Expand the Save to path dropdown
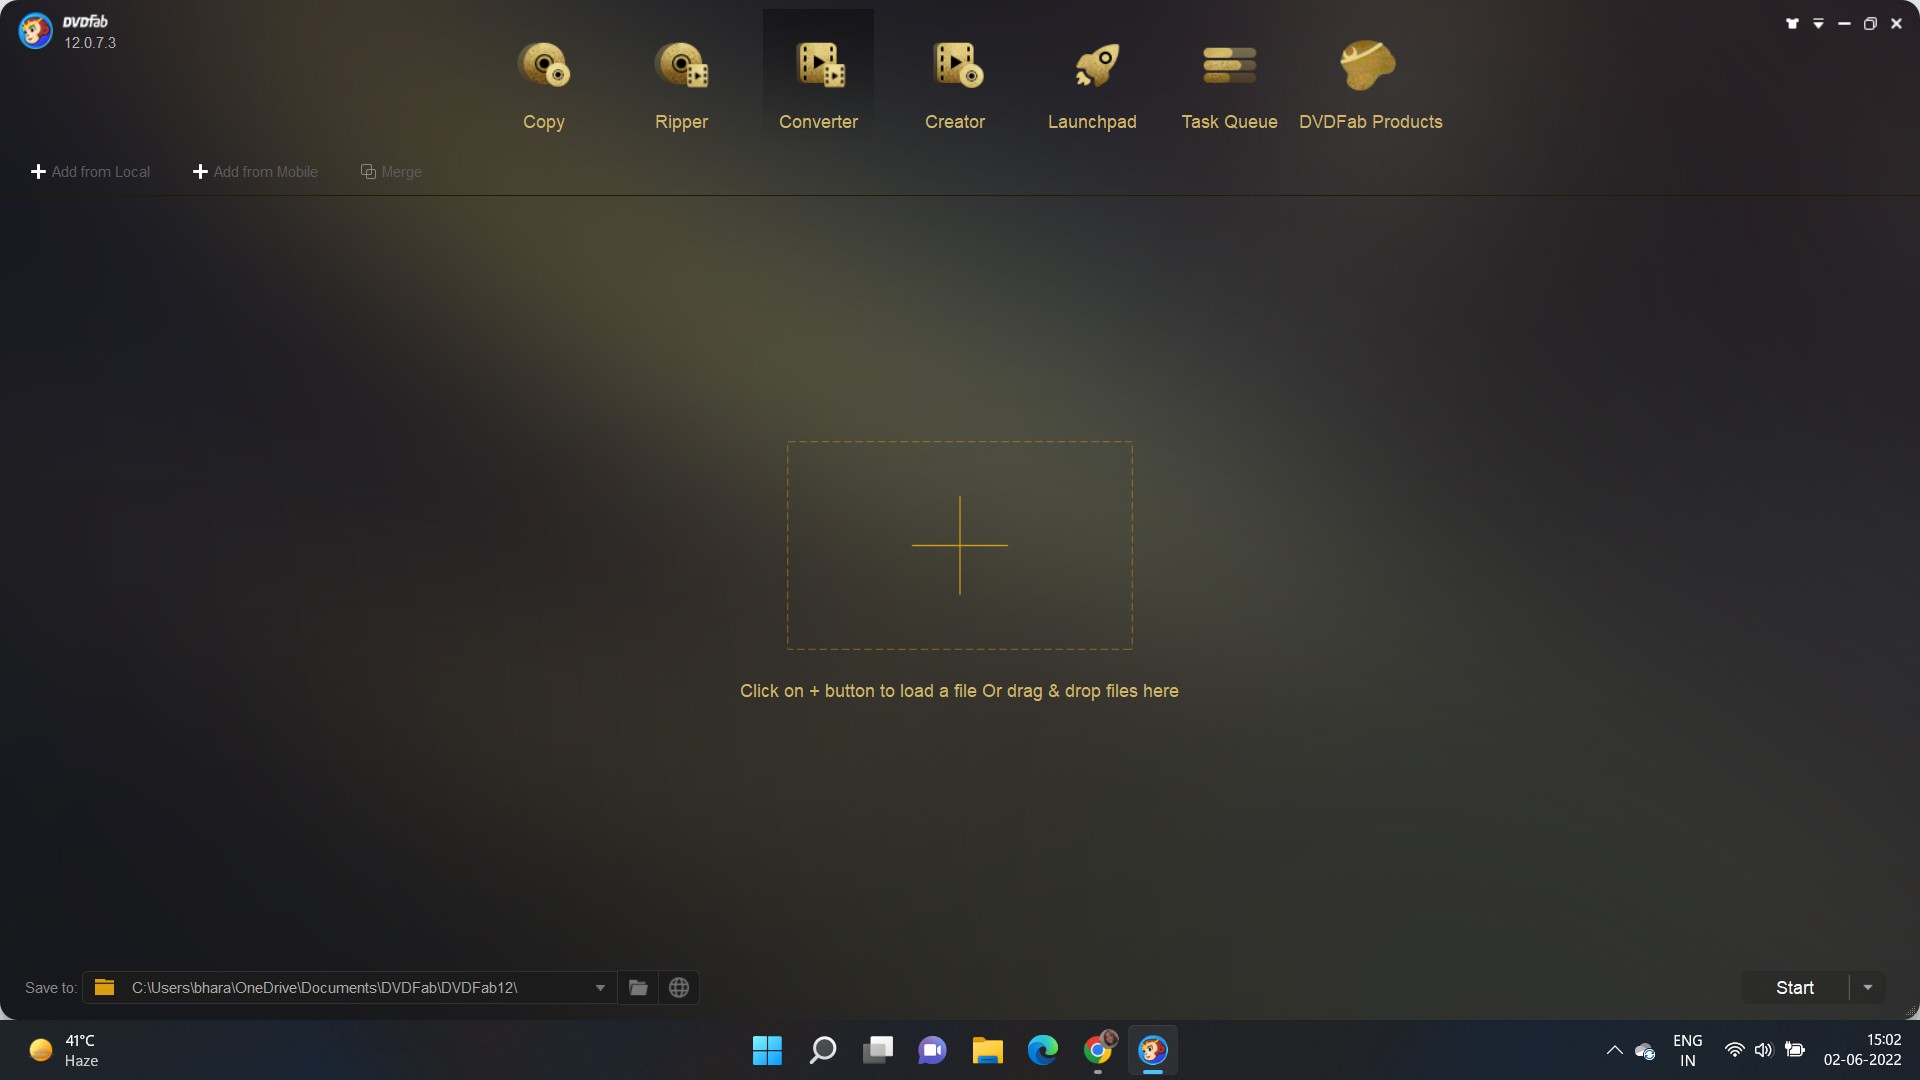The height and width of the screenshot is (1080, 1920). [x=600, y=987]
